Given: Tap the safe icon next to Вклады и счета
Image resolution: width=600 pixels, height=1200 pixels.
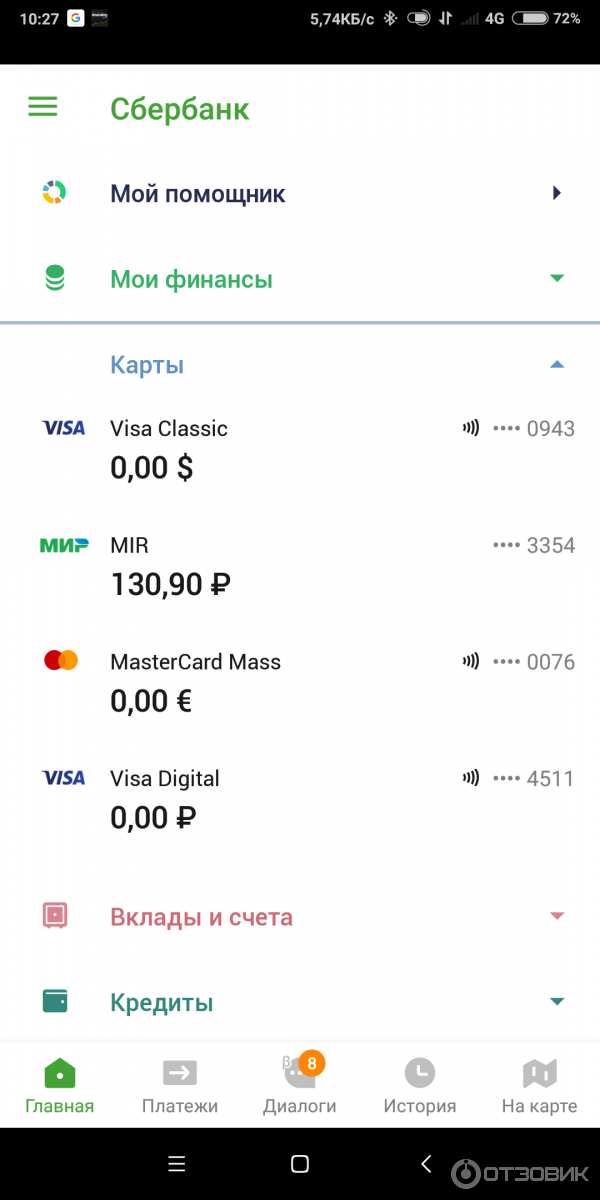Looking at the screenshot, I should (55, 915).
